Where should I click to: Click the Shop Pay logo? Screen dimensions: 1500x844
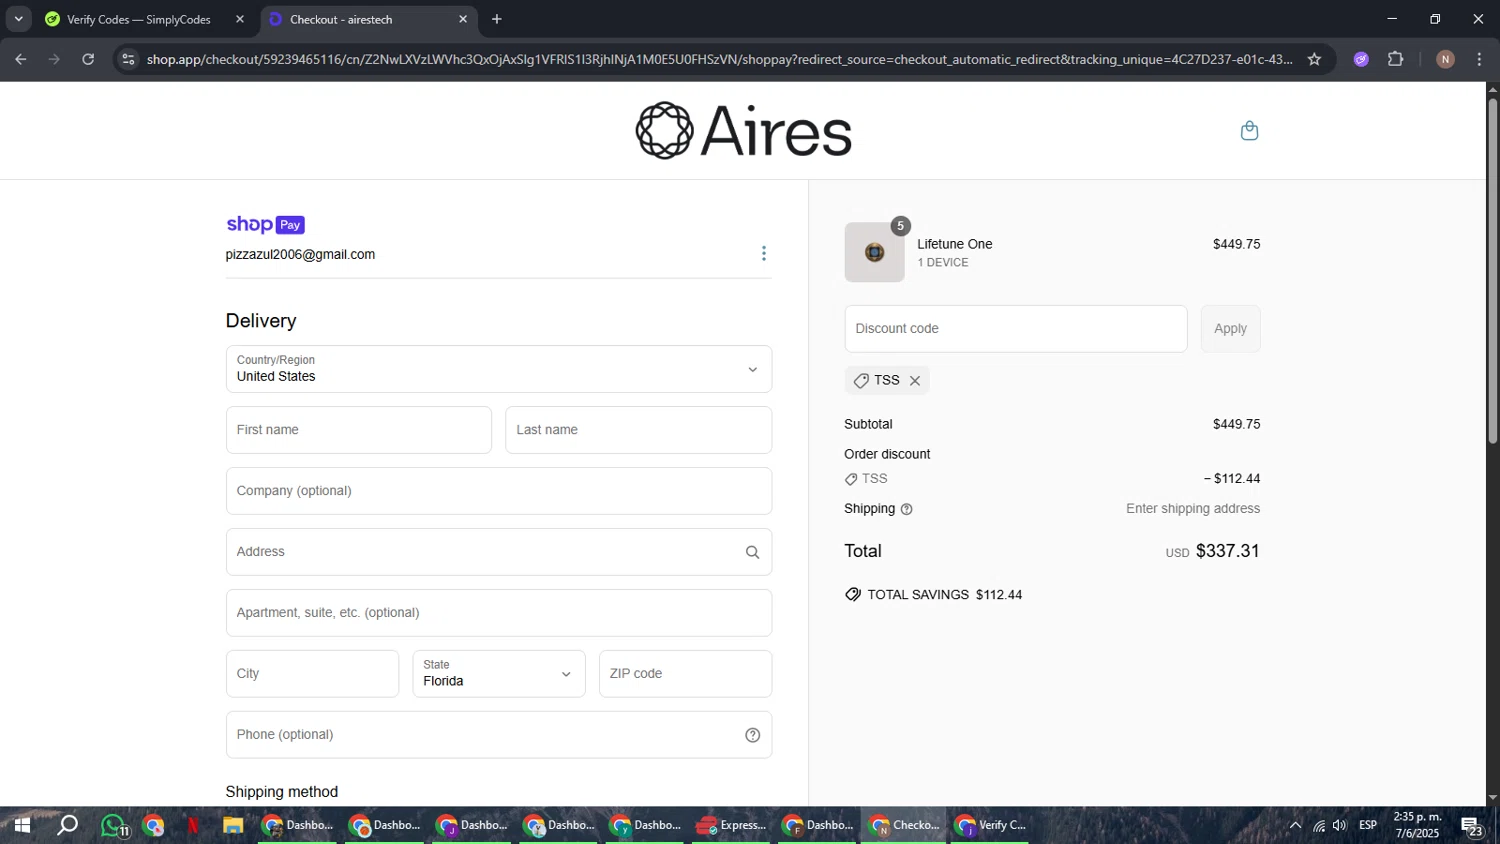click(265, 225)
